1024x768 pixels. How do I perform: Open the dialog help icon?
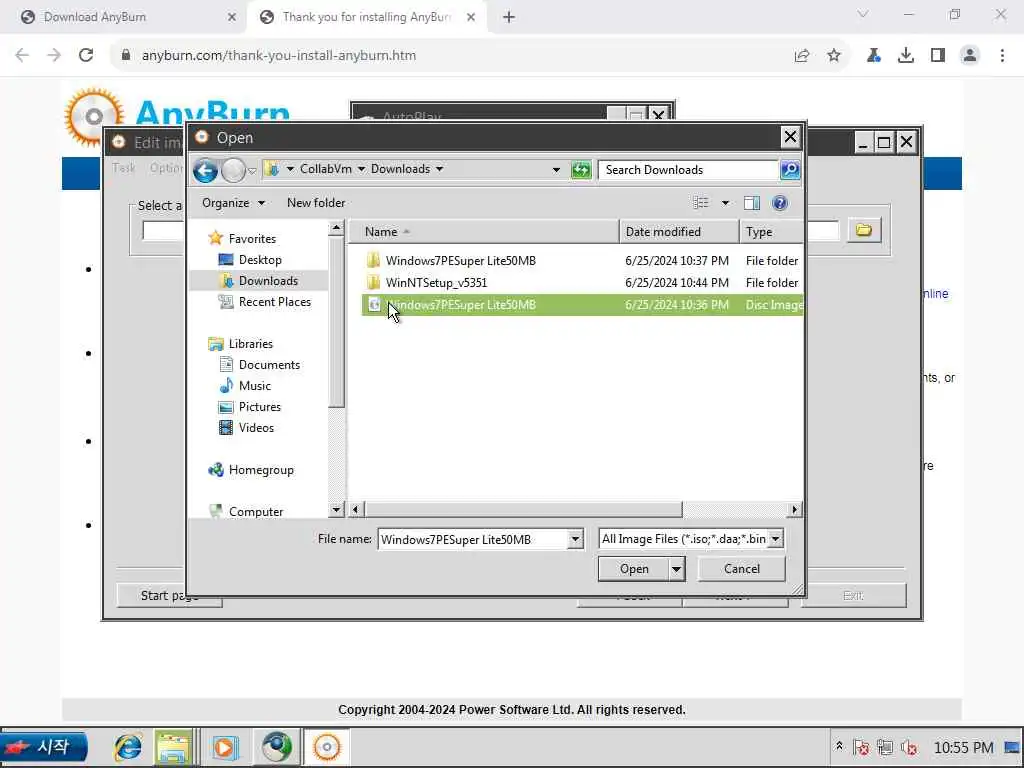pos(780,203)
